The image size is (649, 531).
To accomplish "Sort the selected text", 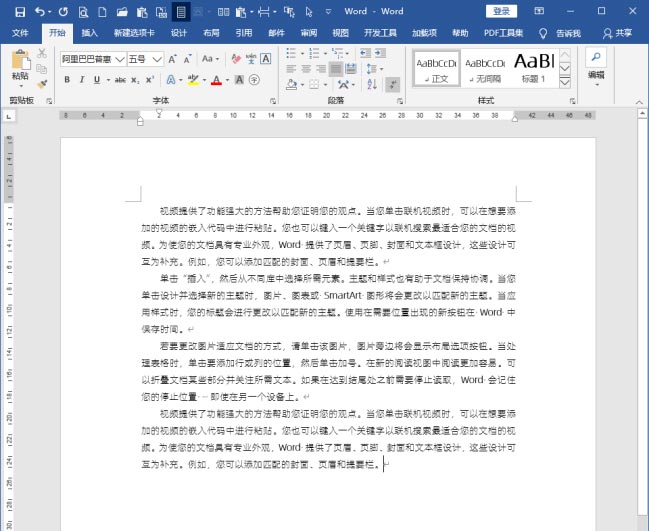I will (372, 84).
